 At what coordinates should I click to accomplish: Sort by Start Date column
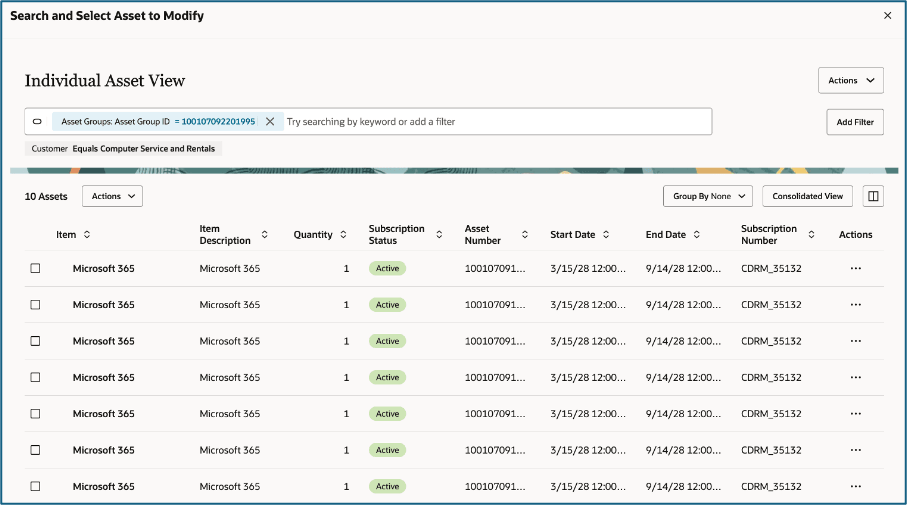coord(606,234)
